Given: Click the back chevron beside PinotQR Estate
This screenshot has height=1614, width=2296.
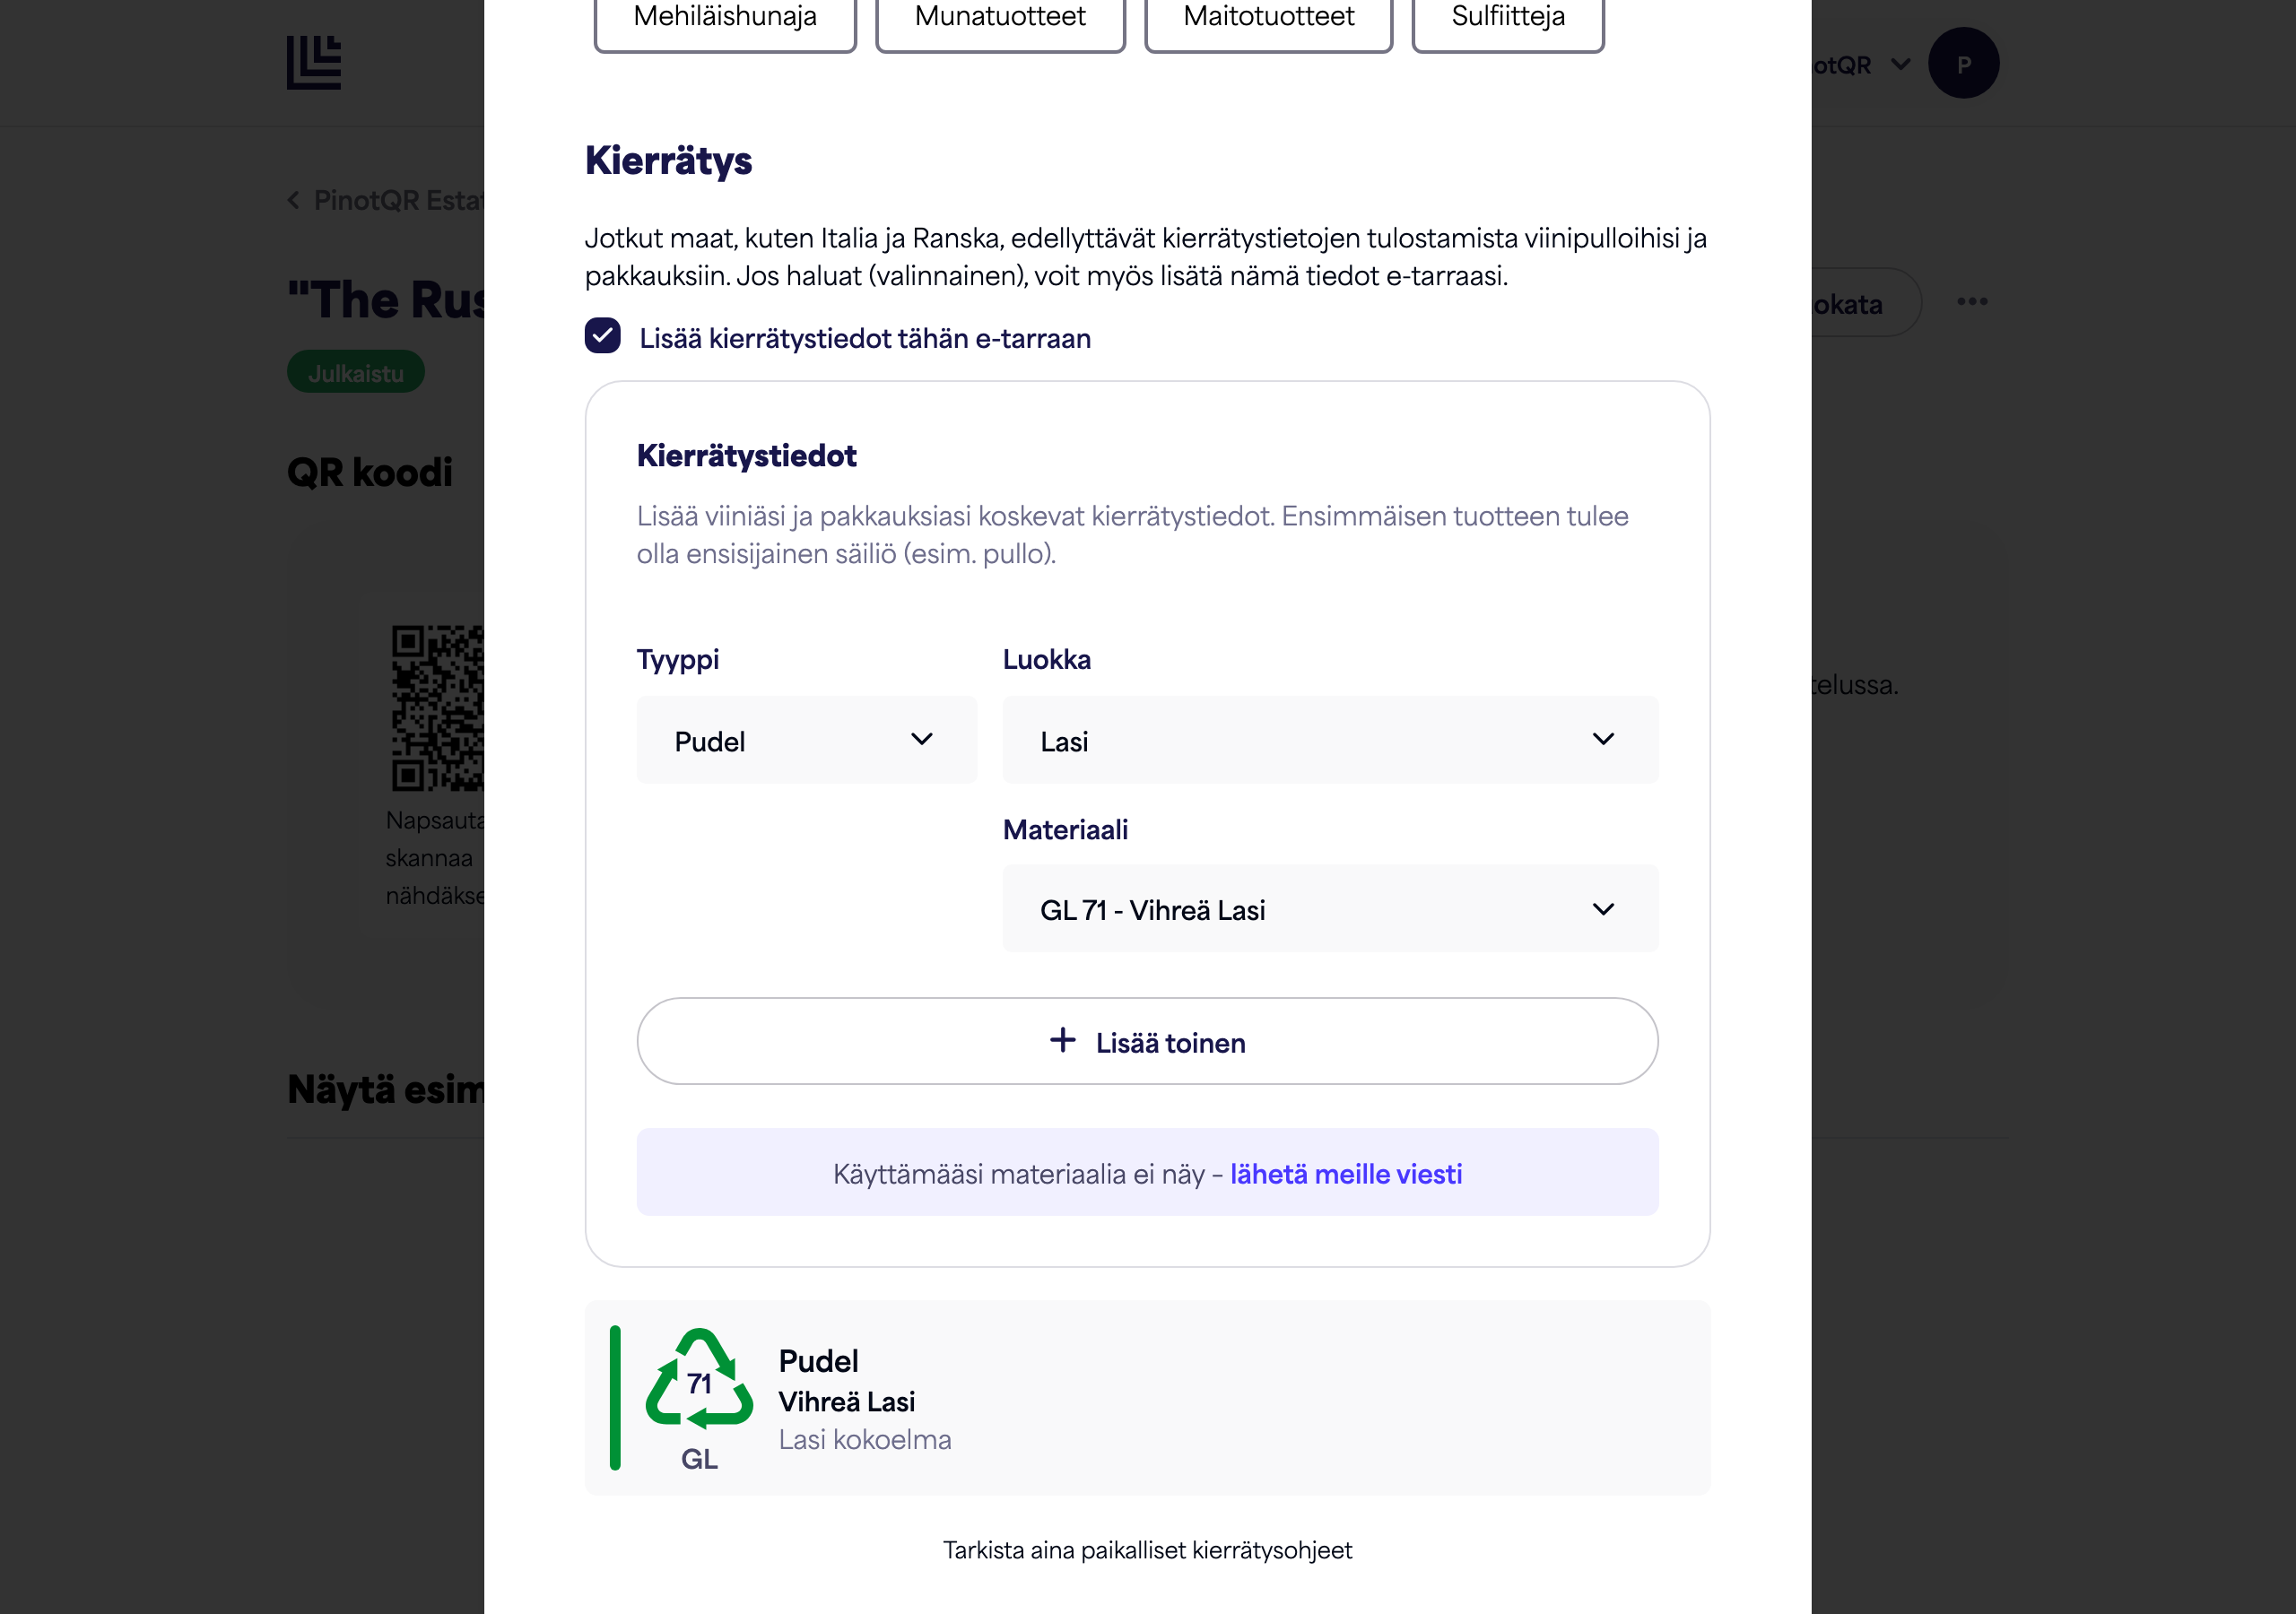Looking at the screenshot, I should (x=294, y=200).
